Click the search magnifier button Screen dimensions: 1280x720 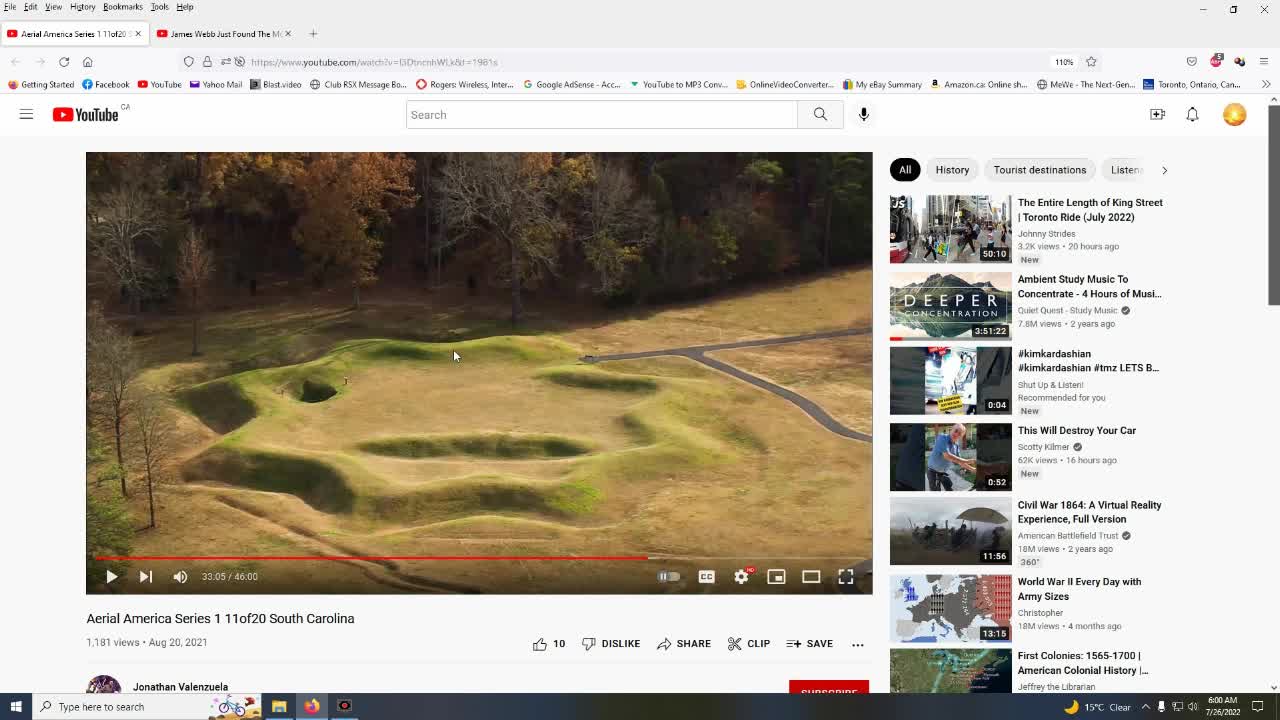(x=820, y=114)
